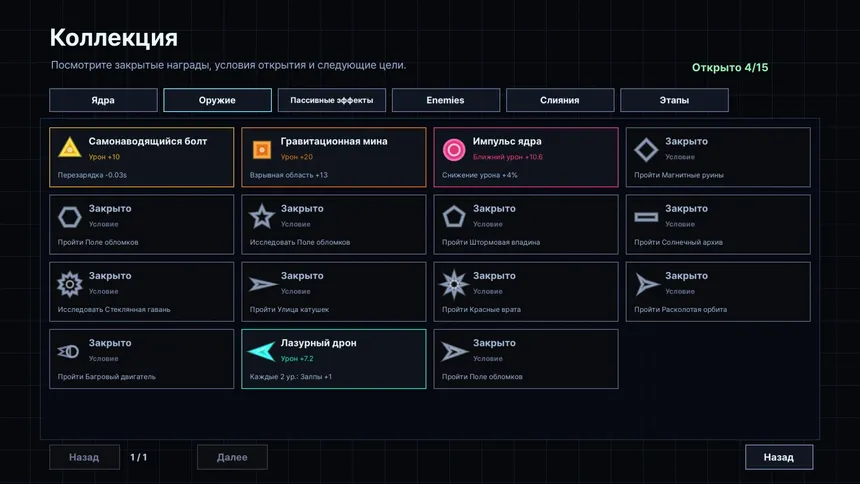Screen dimensions: 860x484
Task: Click the Далее next-page button
Action: tap(232, 457)
